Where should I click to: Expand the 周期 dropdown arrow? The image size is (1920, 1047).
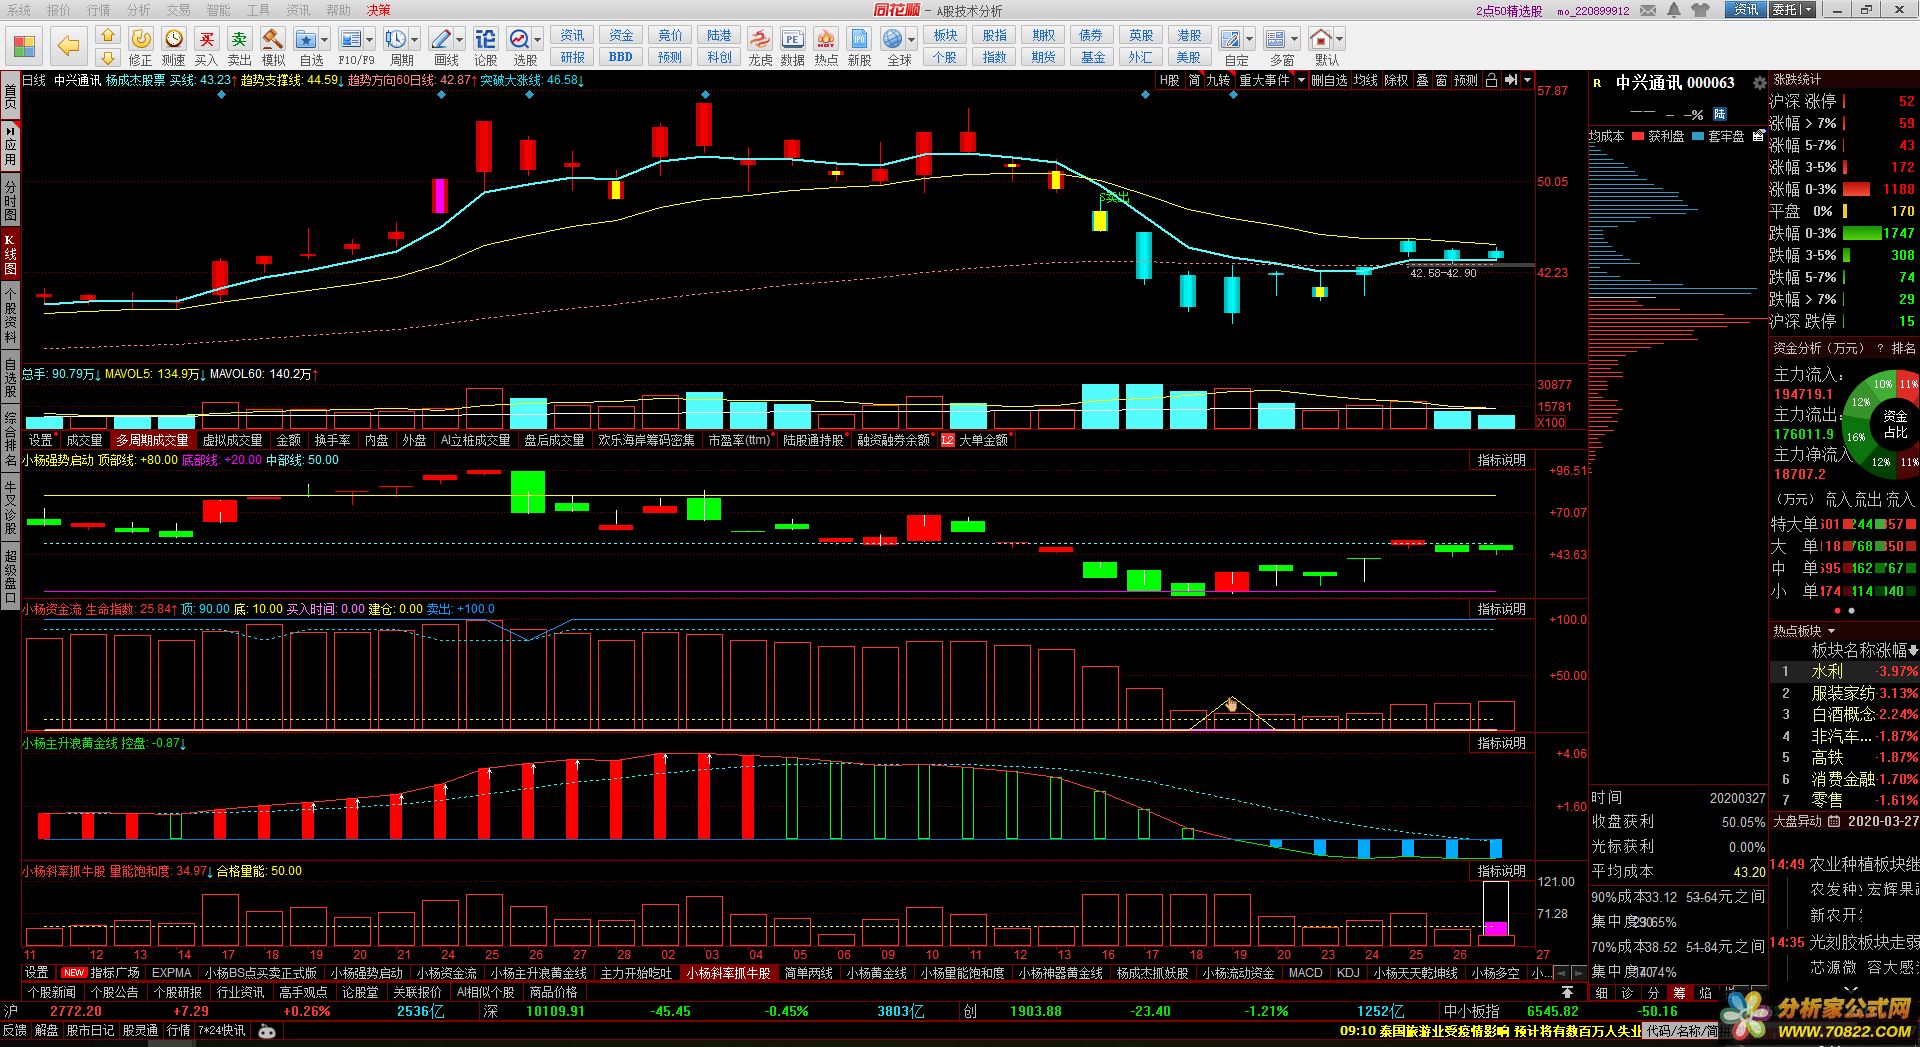click(415, 40)
